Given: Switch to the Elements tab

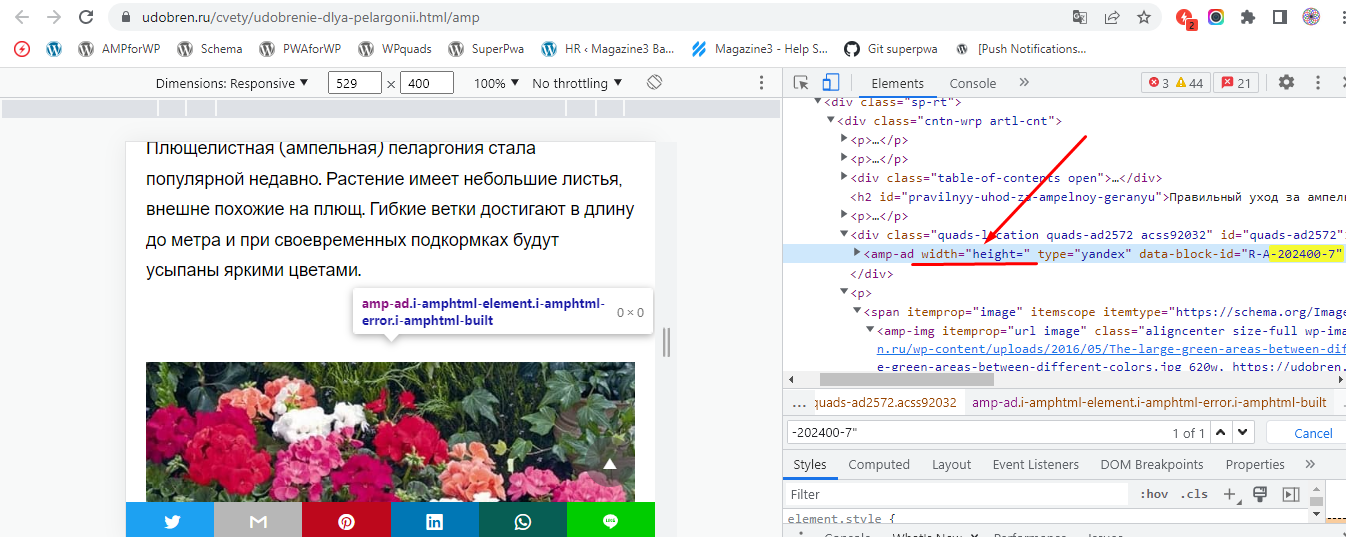Looking at the screenshot, I should 897,83.
